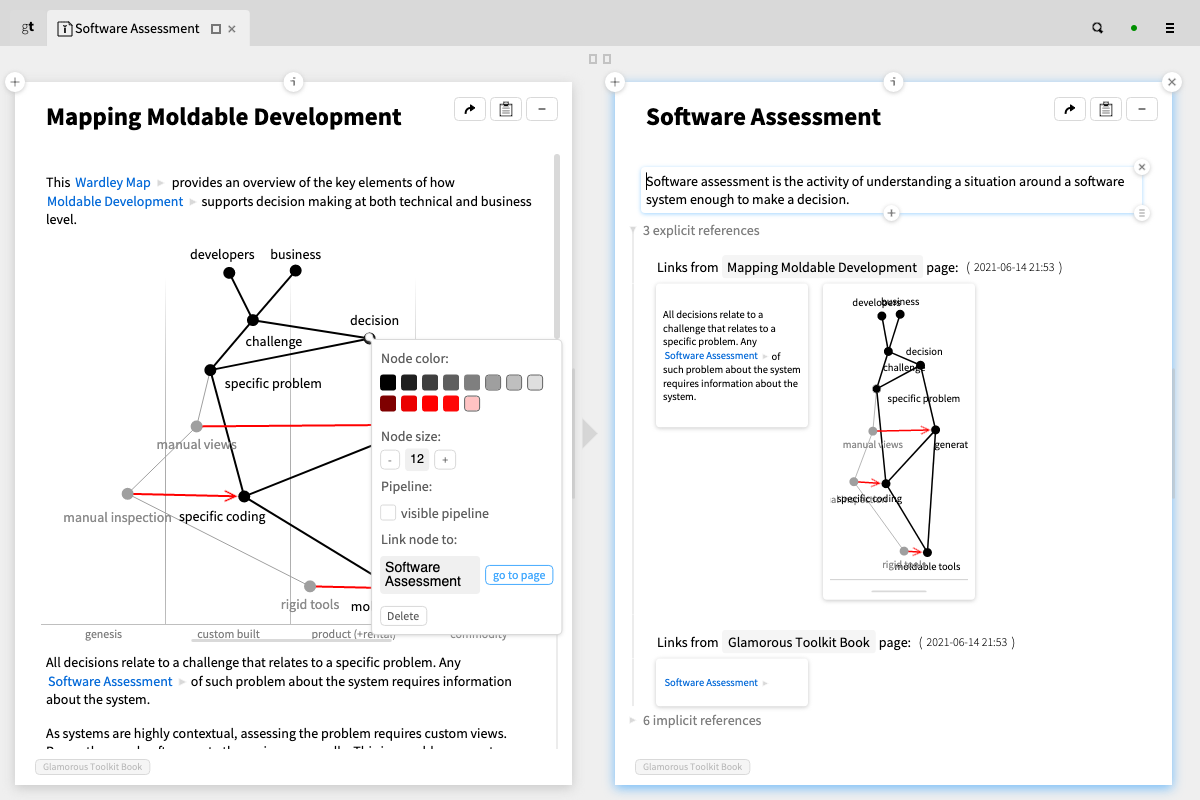The height and width of the screenshot is (800, 1200).
Task: Pick the light pink node color swatch
Action: click(x=472, y=404)
